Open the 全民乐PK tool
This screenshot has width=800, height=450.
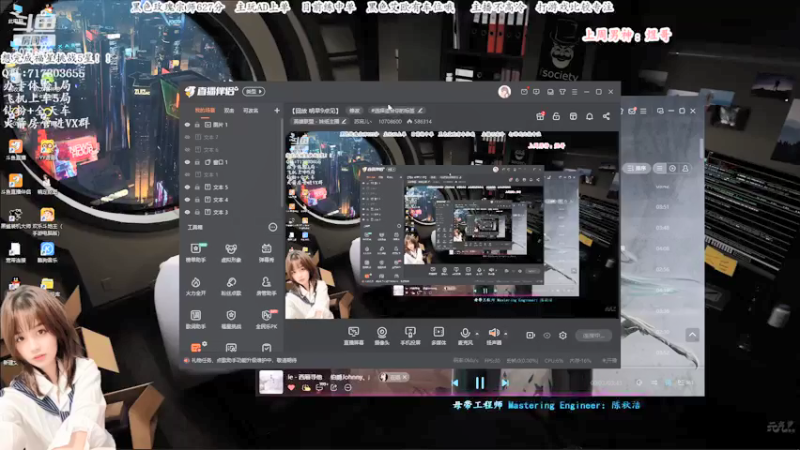tap(266, 319)
